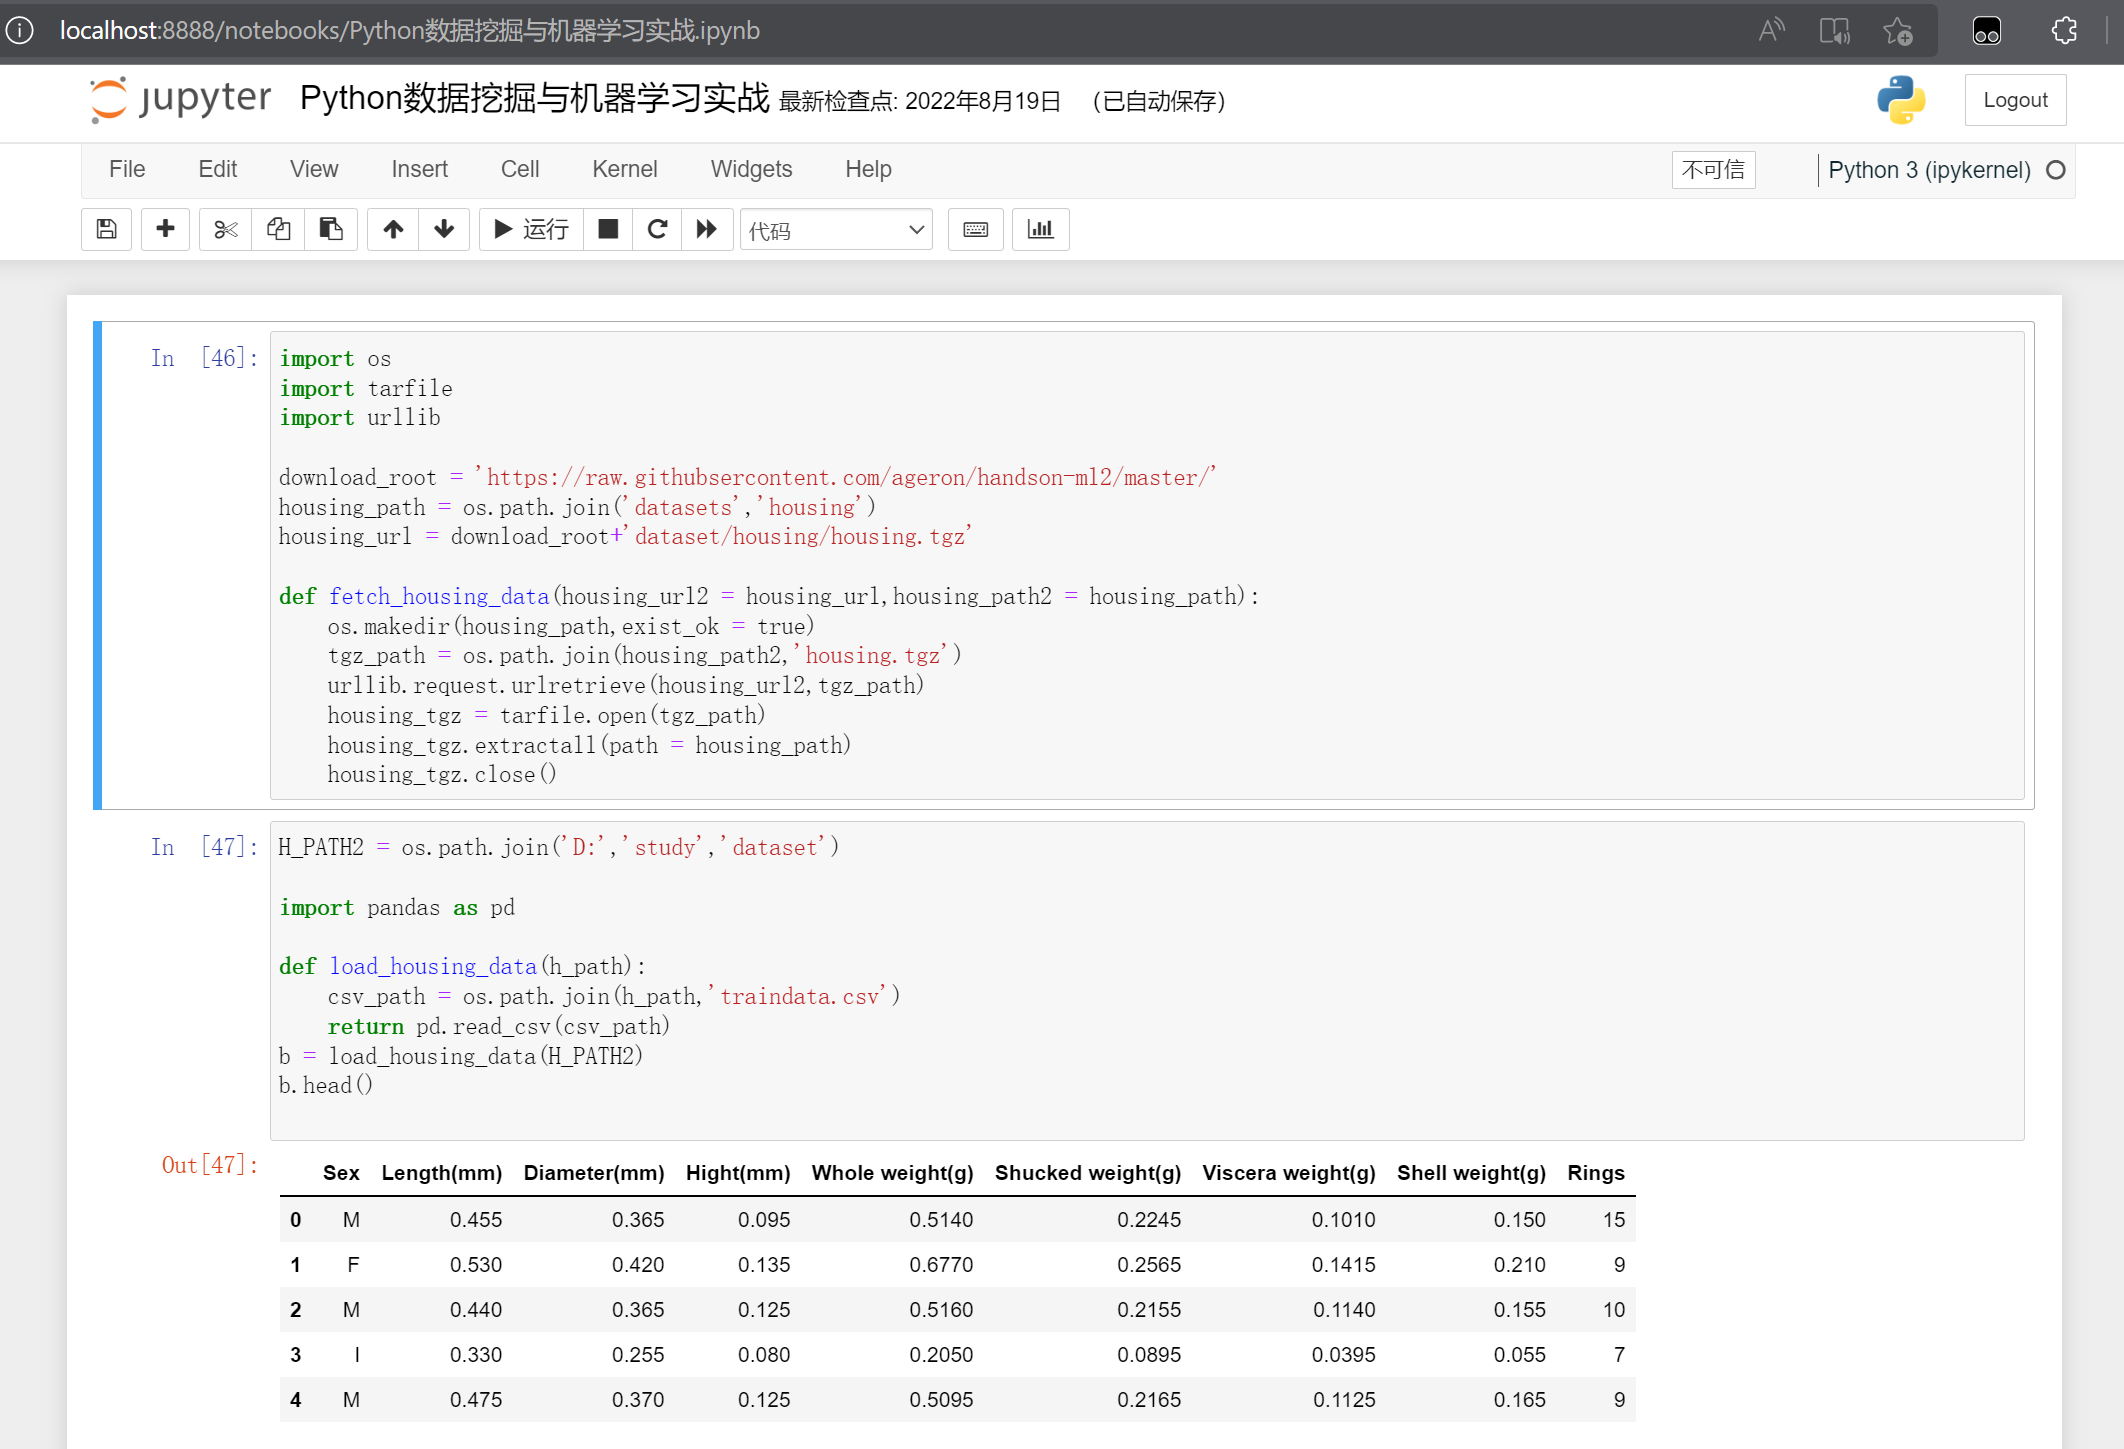Click the fetch_housing_data function name
The height and width of the screenshot is (1449, 2124).
coord(439,597)
